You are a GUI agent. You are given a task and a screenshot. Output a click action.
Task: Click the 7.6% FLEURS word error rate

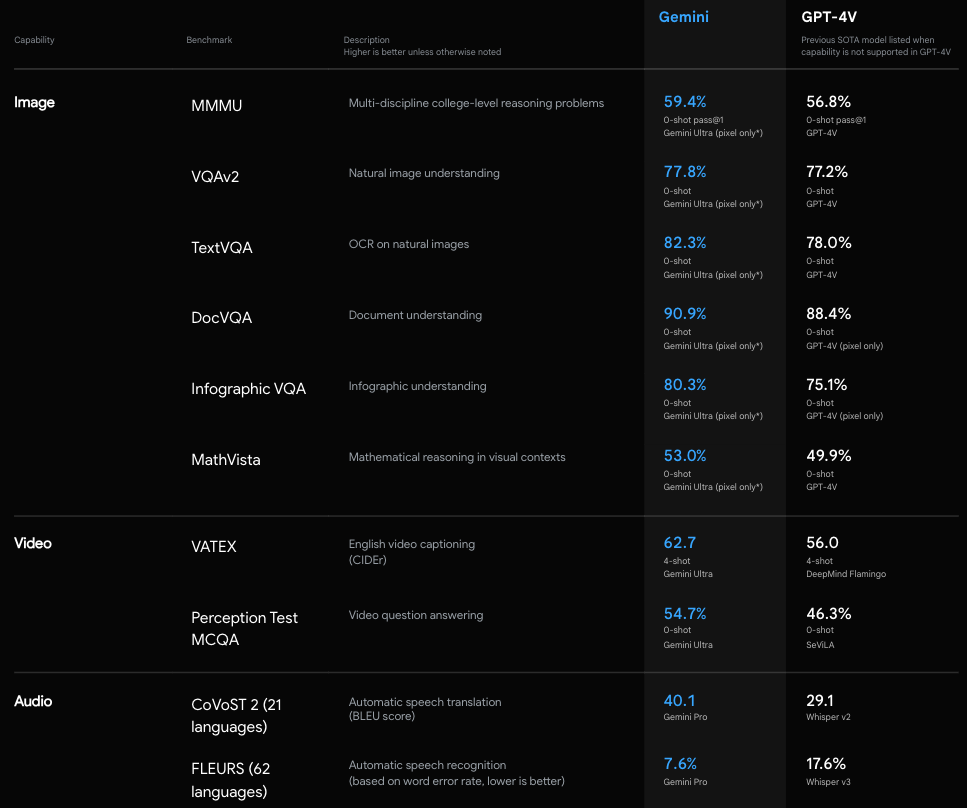tap(680, 763)
